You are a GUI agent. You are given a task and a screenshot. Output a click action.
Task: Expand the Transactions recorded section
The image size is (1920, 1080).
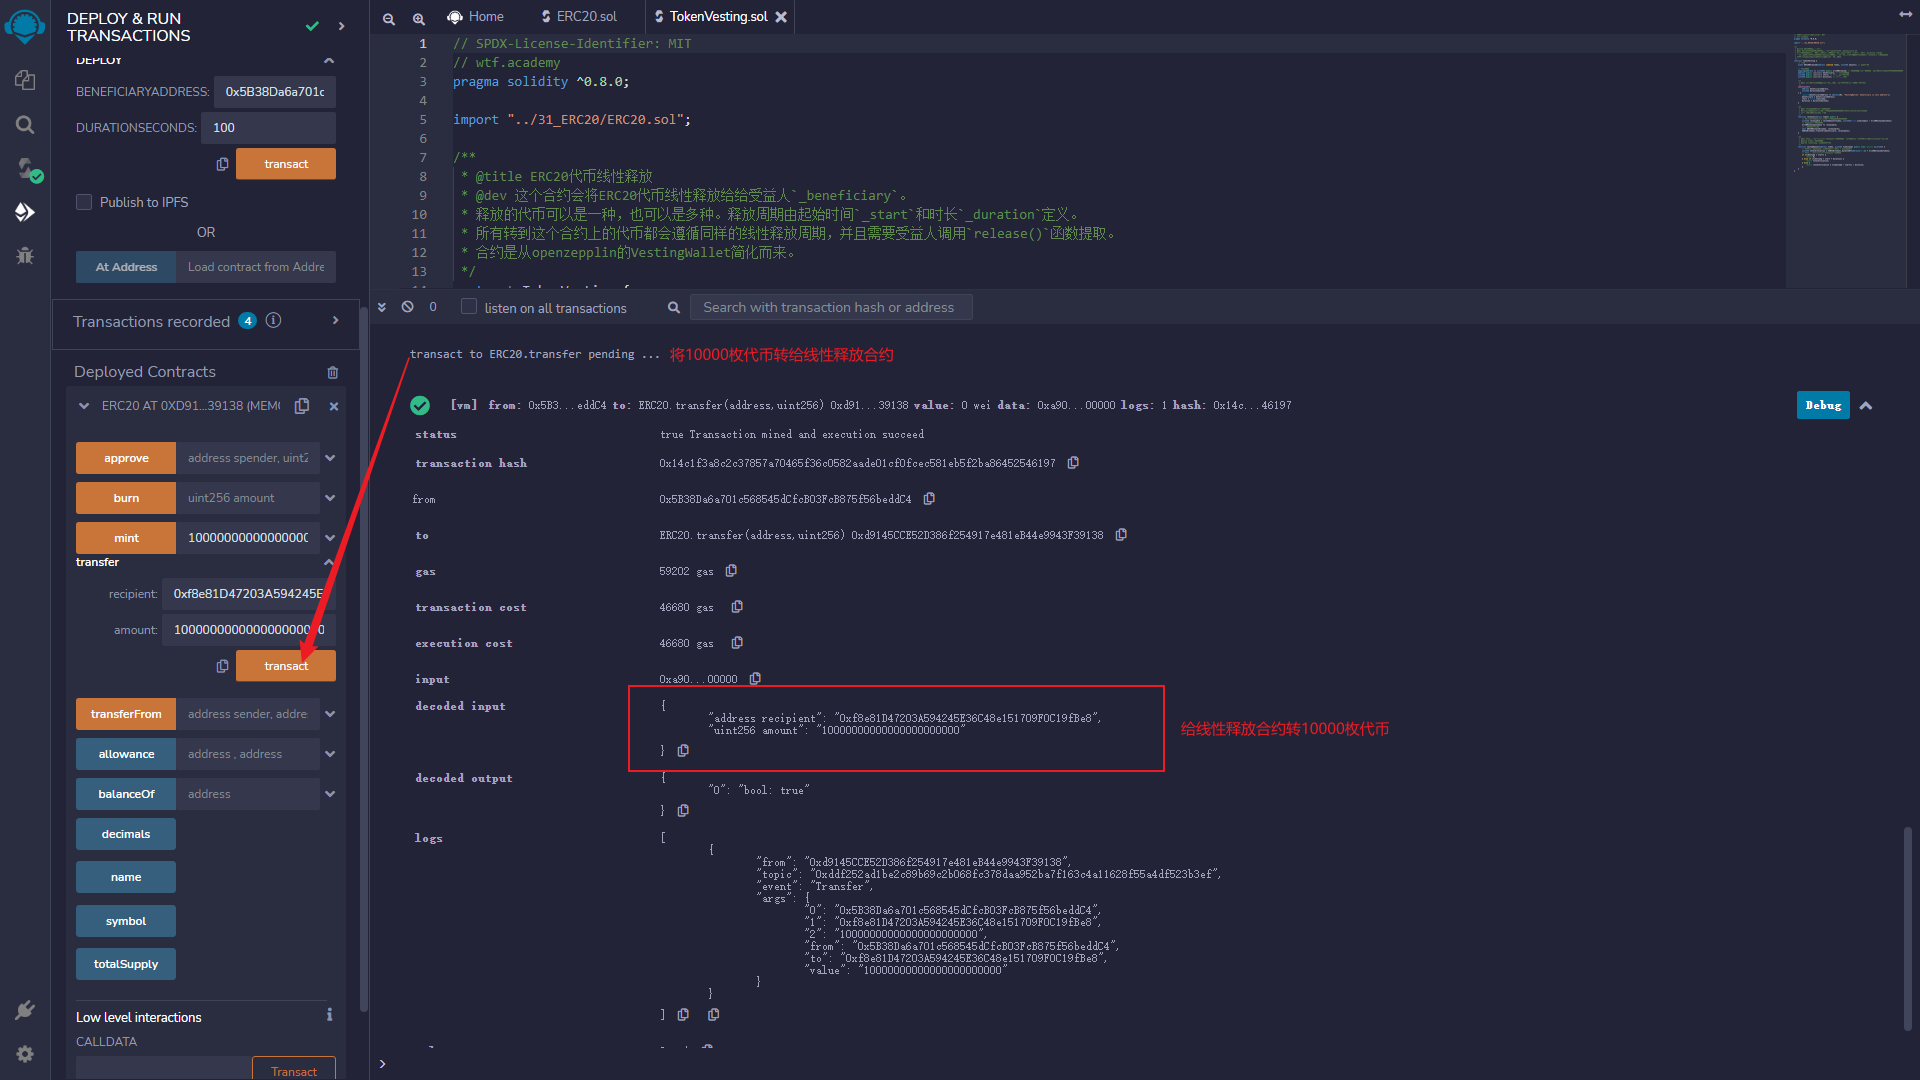point(335,321)
